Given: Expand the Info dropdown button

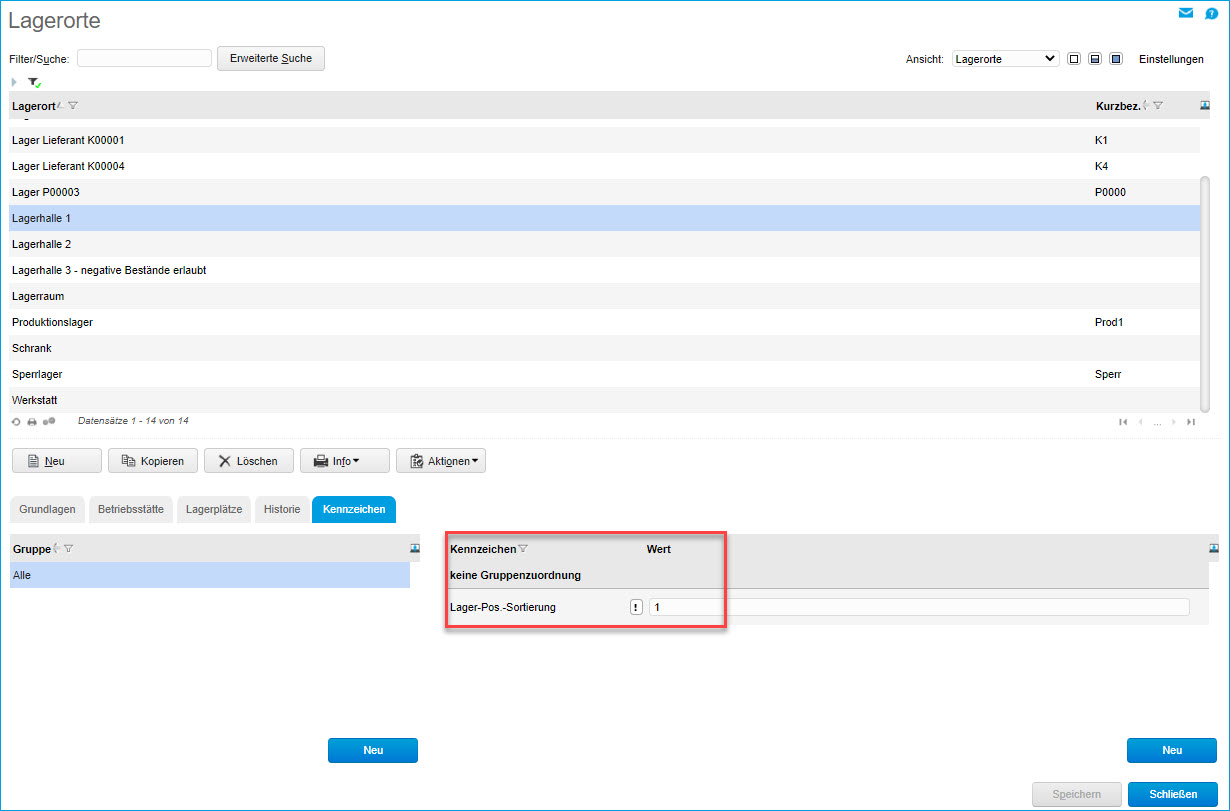Looking at the screenshot, I should point(344,461).
